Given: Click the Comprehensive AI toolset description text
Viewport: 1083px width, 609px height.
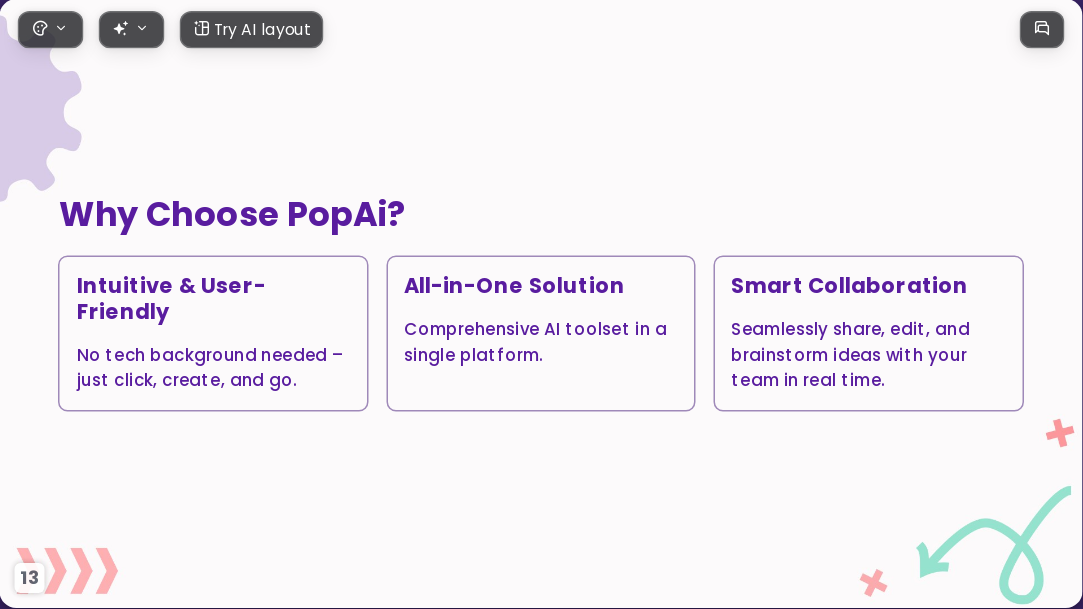Looking at the screenshot, I should (x=535, y=342).
